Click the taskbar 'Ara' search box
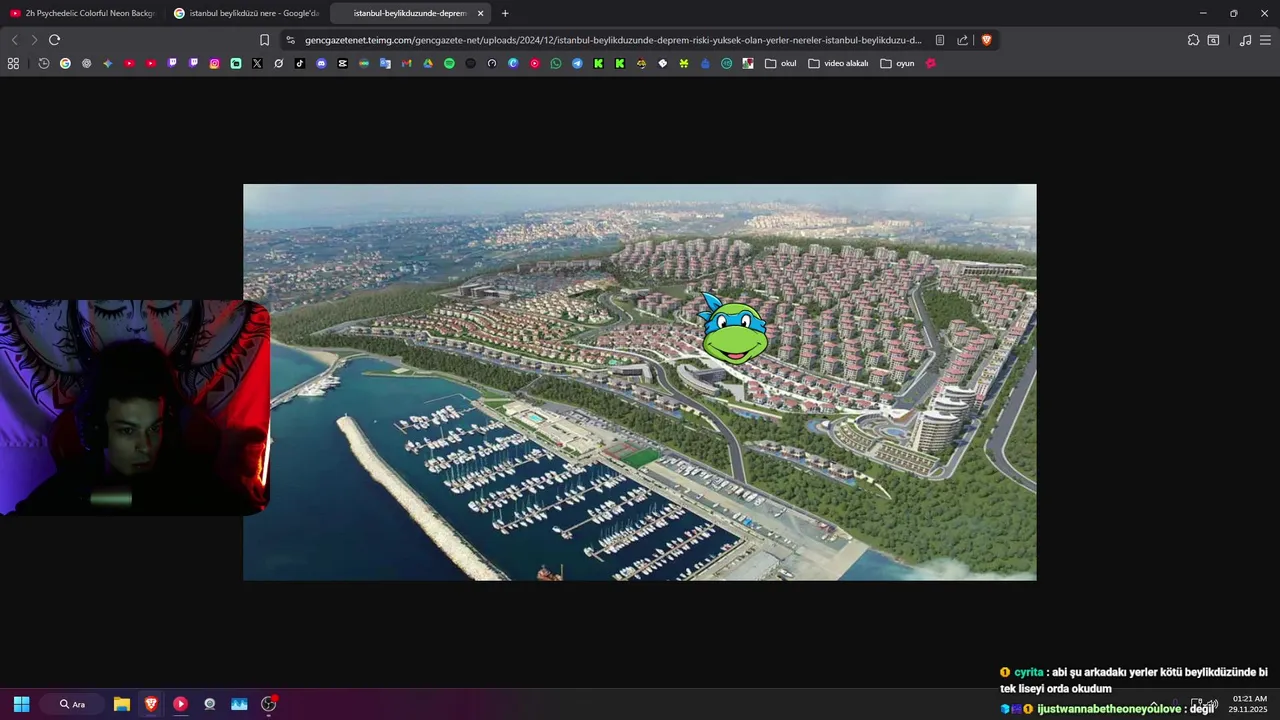This screenshot has width=1280, height=720. 72,704
